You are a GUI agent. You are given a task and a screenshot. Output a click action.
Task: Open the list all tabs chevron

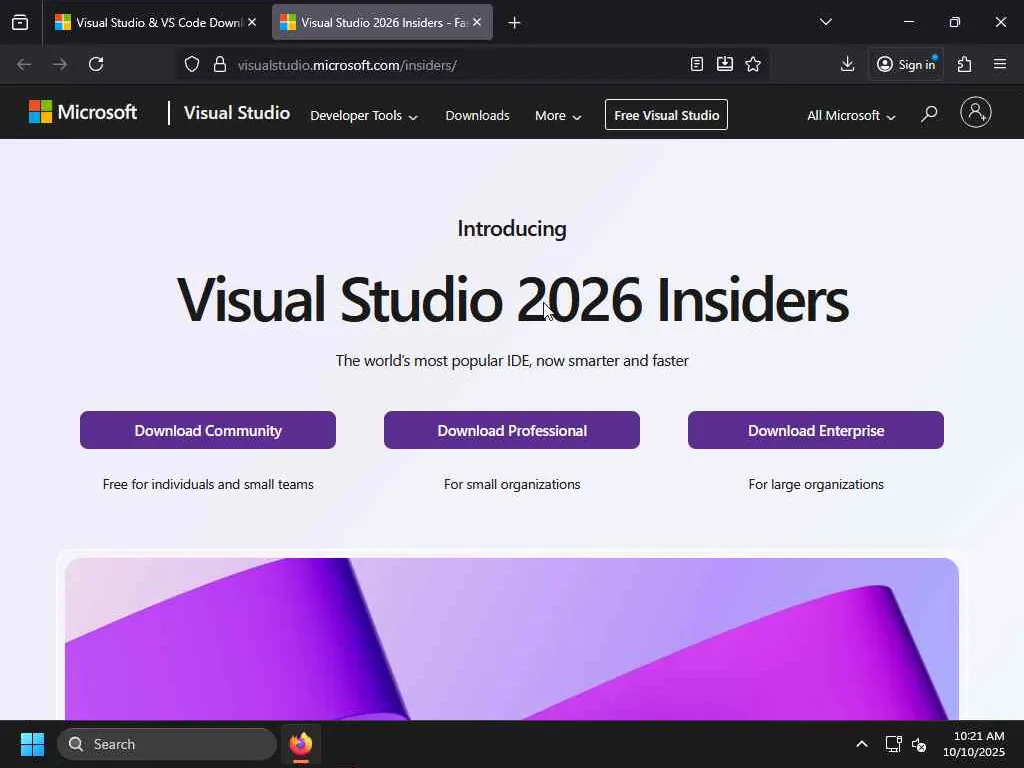[825, 22]
